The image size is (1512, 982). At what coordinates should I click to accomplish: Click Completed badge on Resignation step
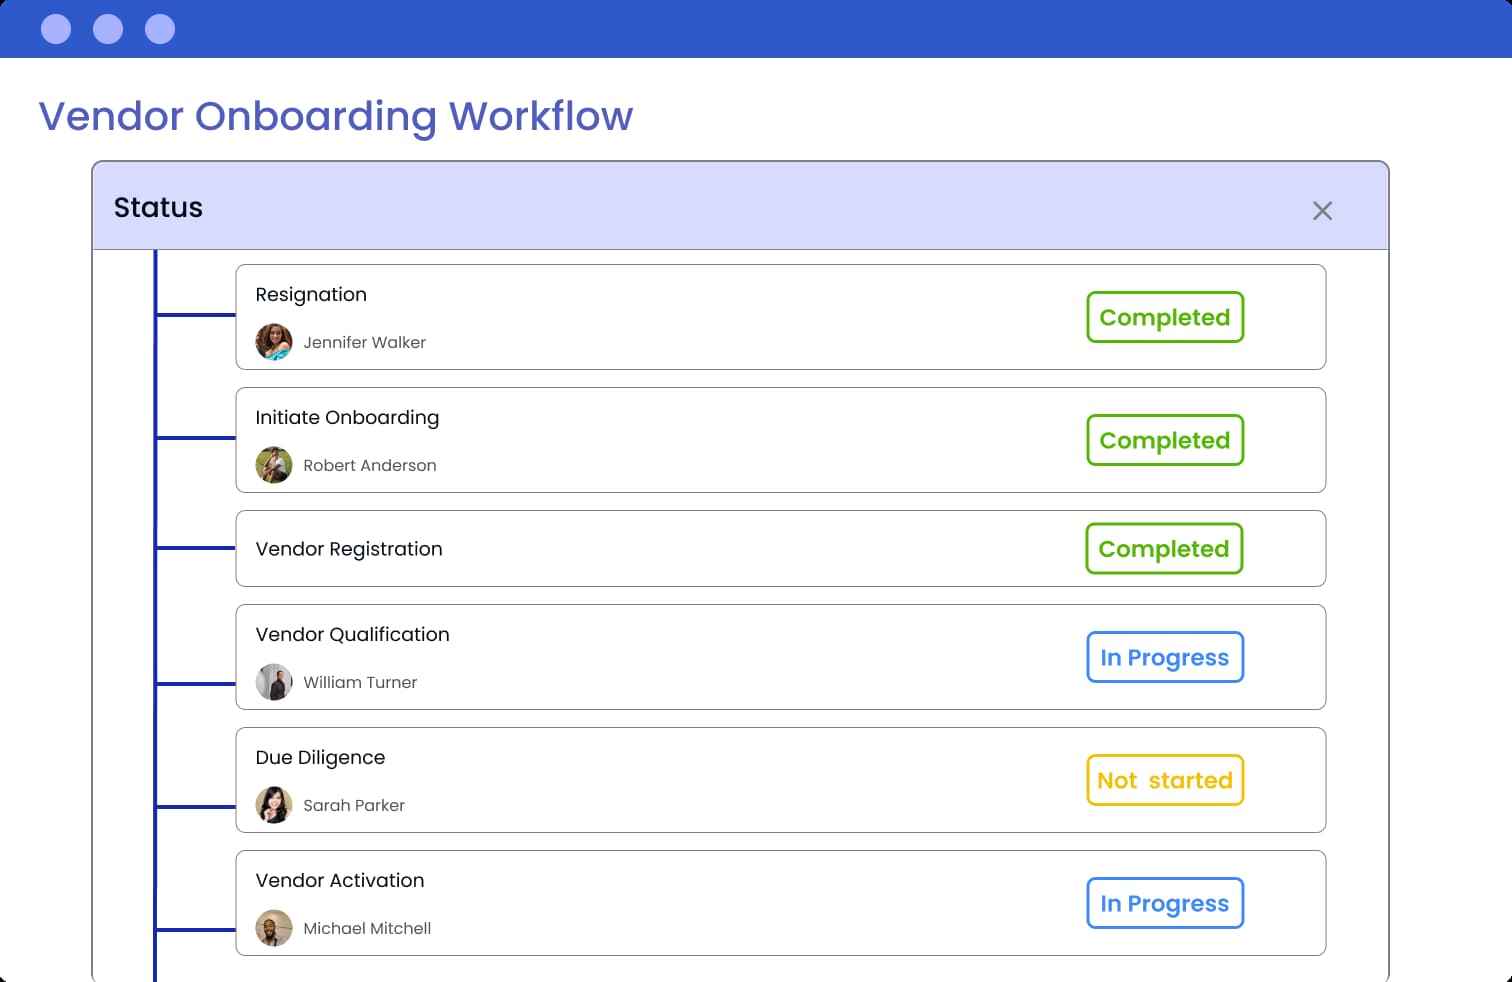coord(1165,317)
